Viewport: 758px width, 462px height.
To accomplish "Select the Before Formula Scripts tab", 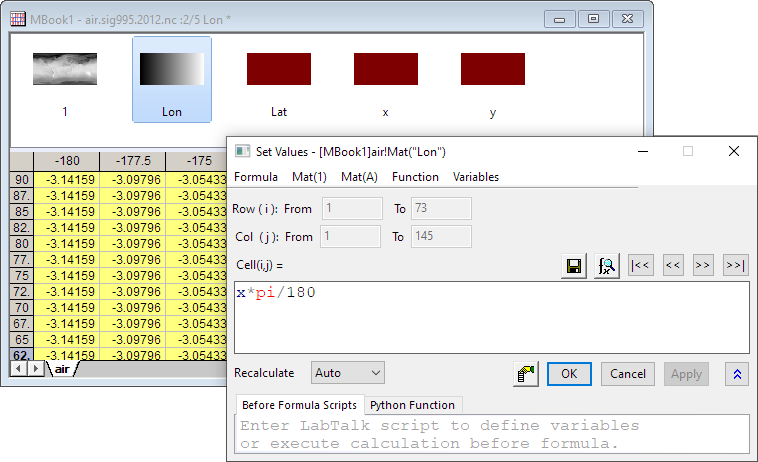I will click(x=298, y=405).
